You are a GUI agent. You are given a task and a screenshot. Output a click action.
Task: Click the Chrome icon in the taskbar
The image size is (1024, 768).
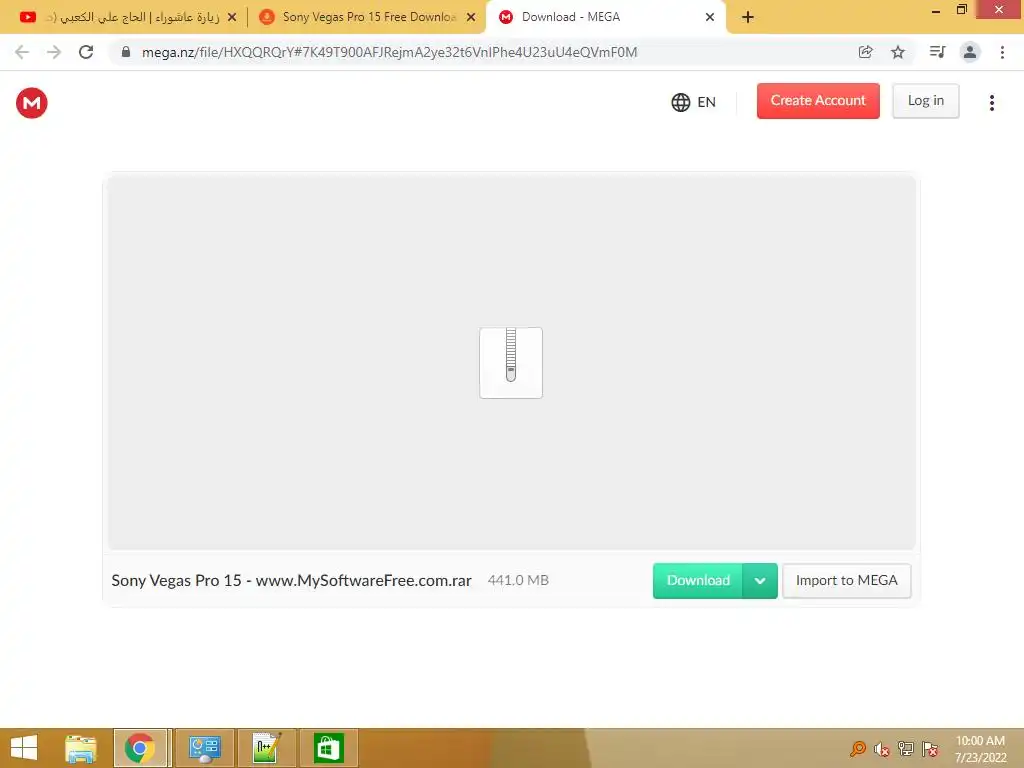pos(140,748)
